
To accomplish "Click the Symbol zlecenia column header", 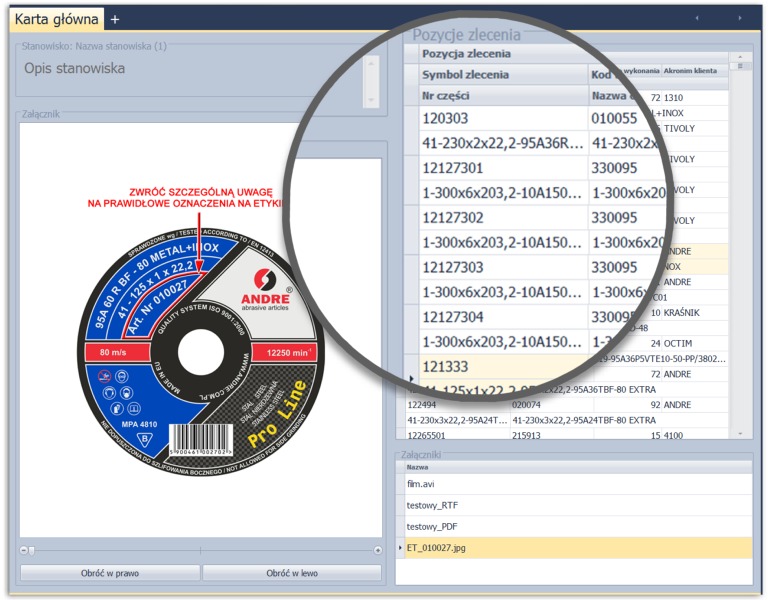I will (x=503, y=75).
